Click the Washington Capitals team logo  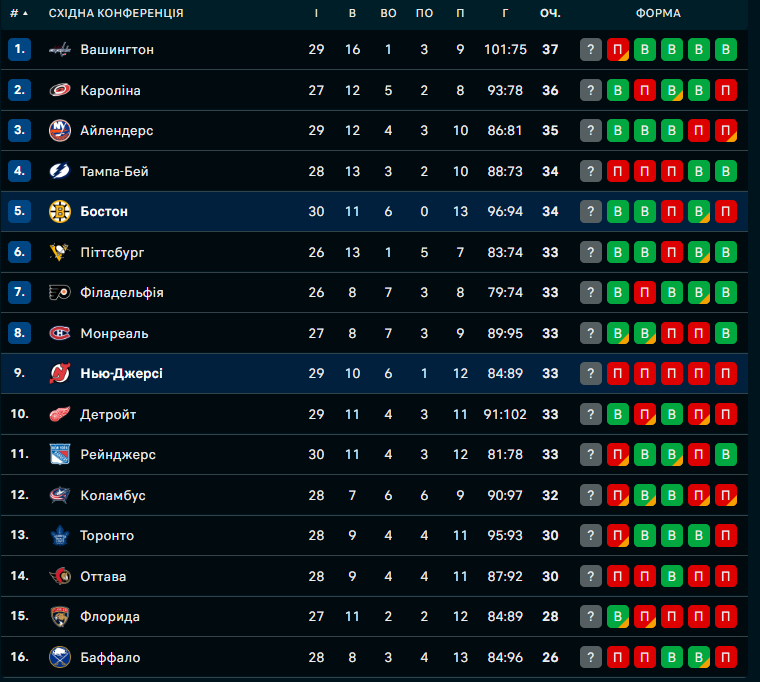click(60, 49)
